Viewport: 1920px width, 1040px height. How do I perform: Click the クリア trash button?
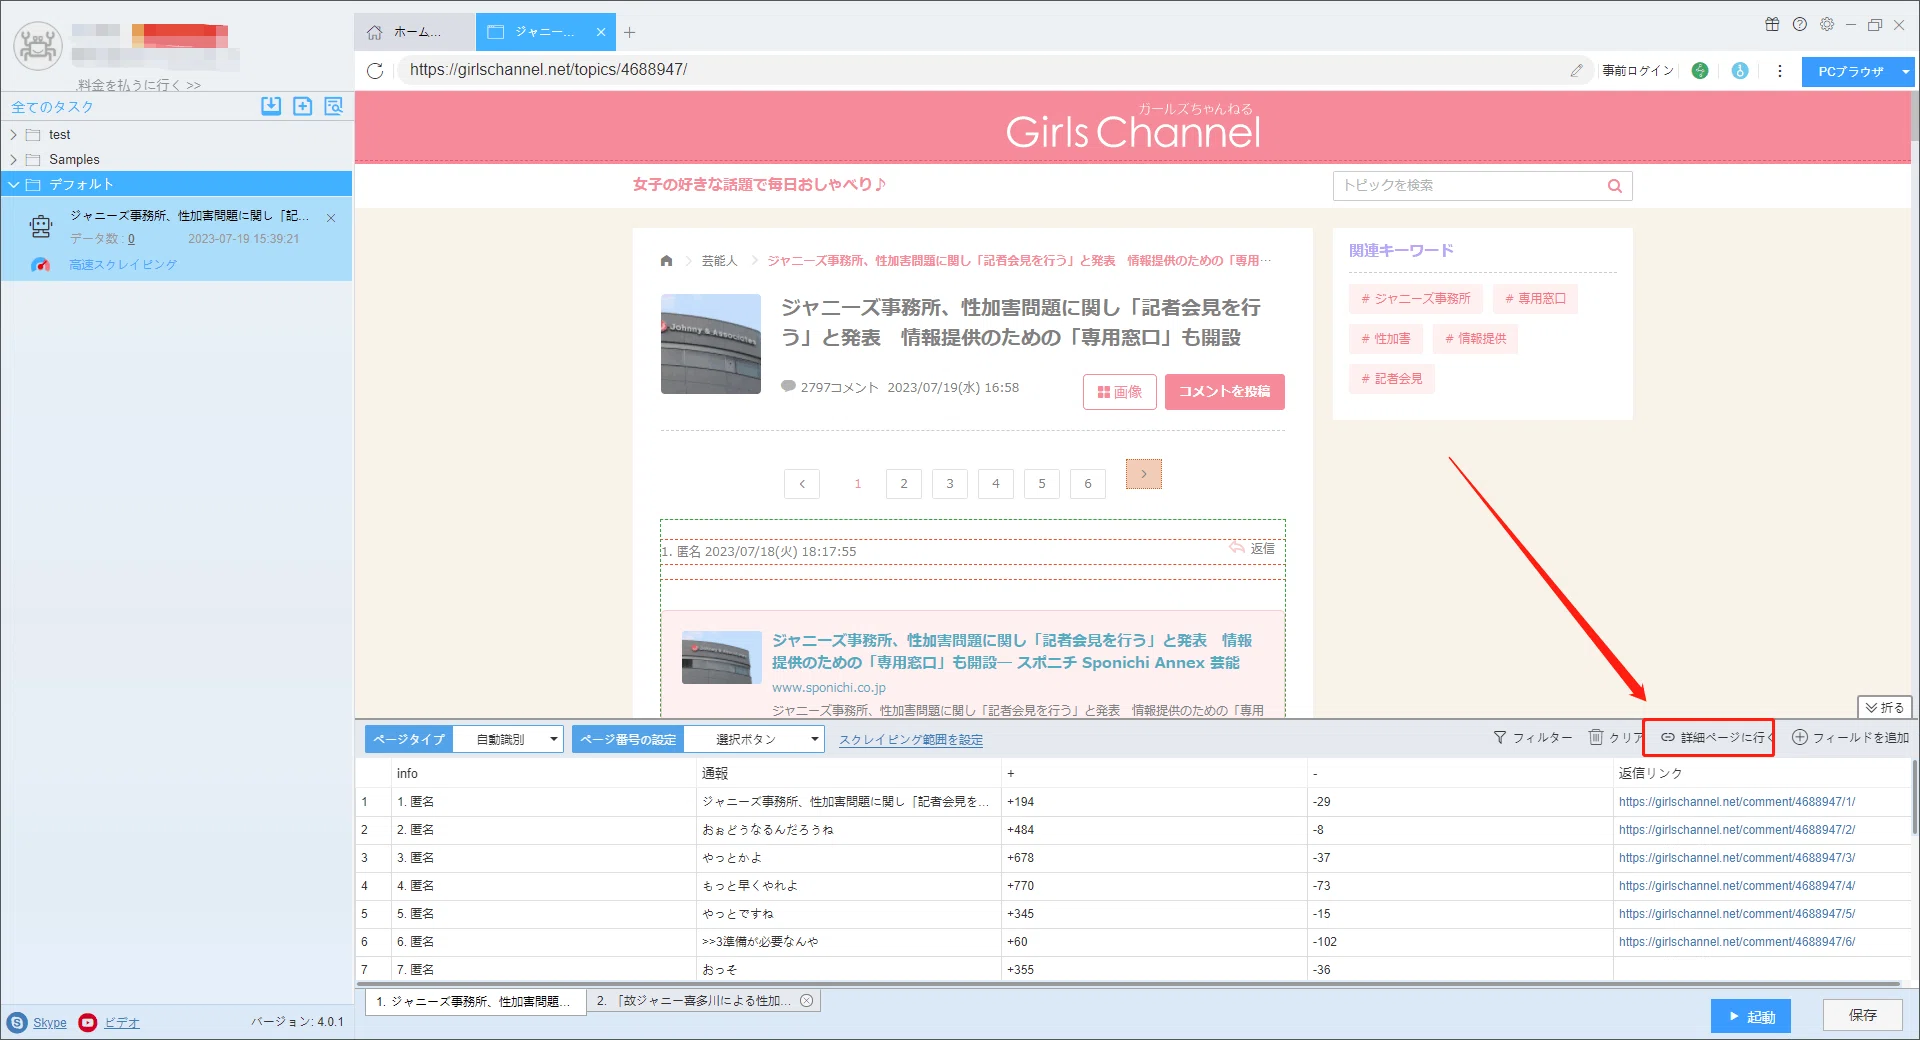1615,738
